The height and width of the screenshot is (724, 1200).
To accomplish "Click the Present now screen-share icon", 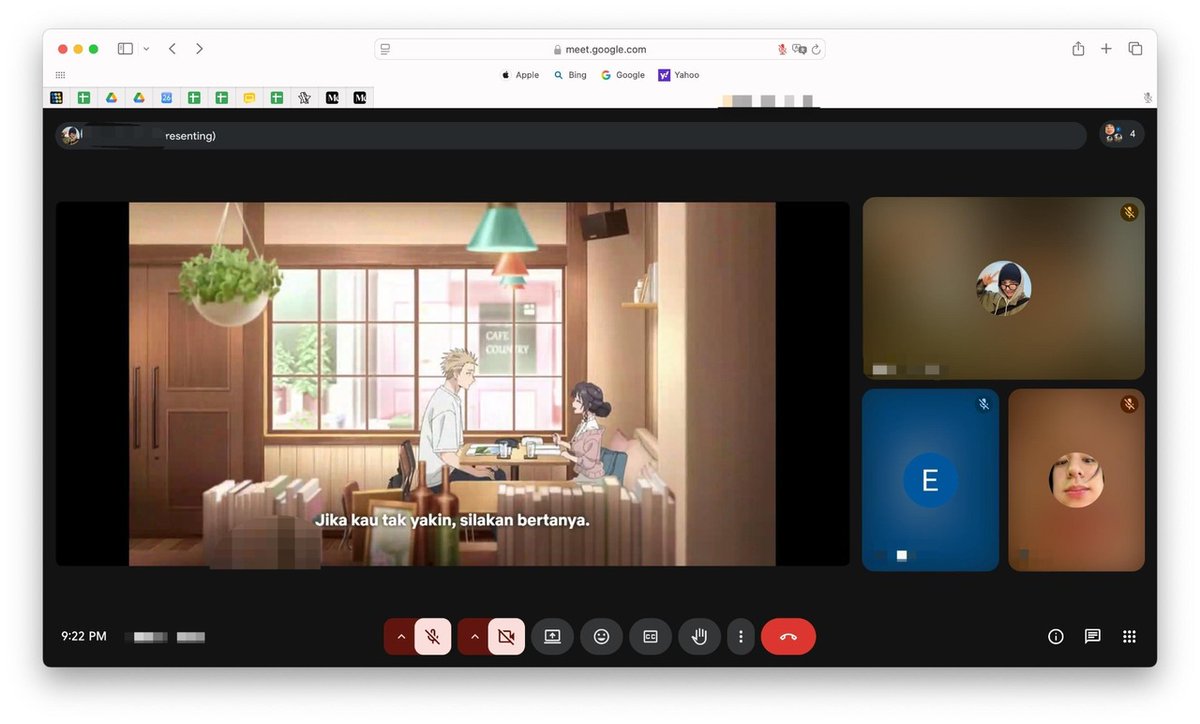I will coord(552,636).
